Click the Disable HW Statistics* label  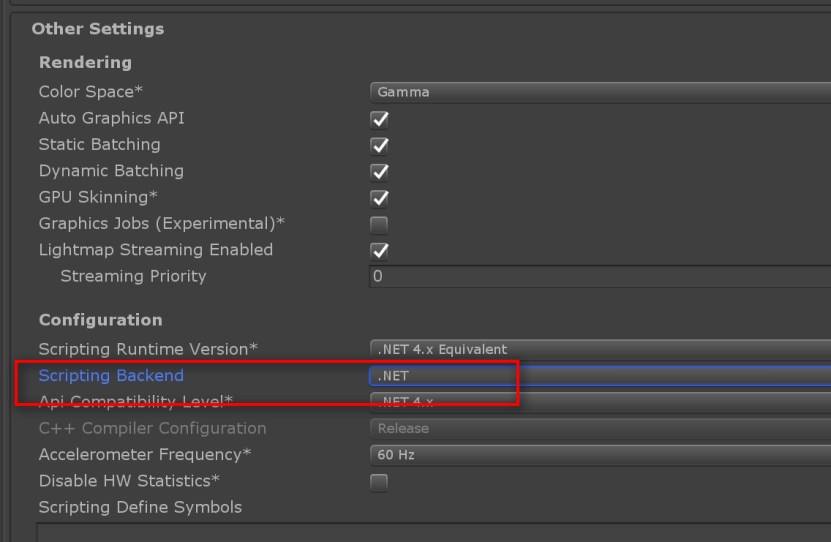coord(129,481)
